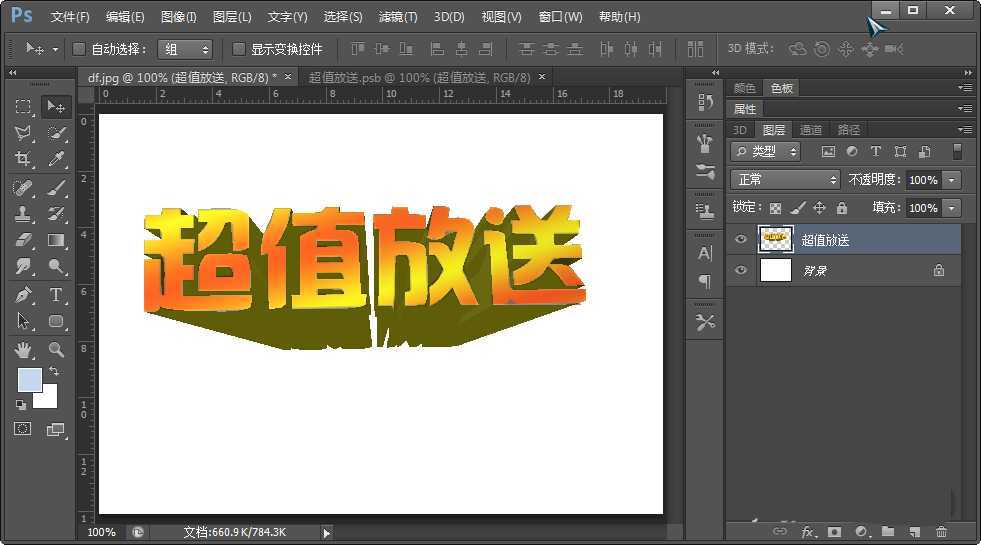This screenshot has height=545, width=981.
Task: Click the foreground color swatch
Action: coord(29,380)
